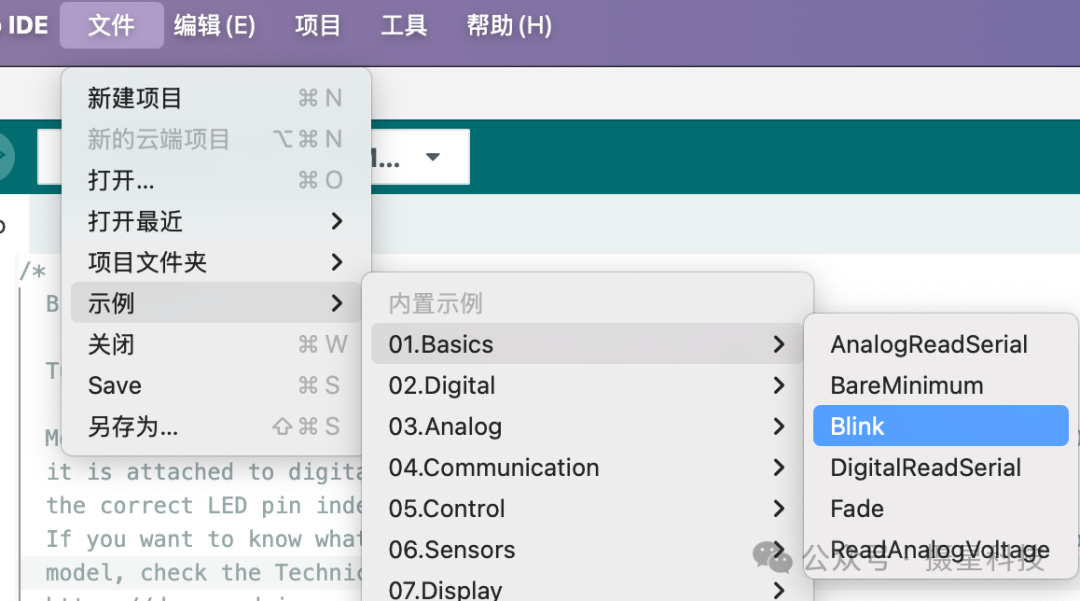Screen dimensions: 1080x601
Task: Choose 另存为... to save a copy
Action: point(133,427)
